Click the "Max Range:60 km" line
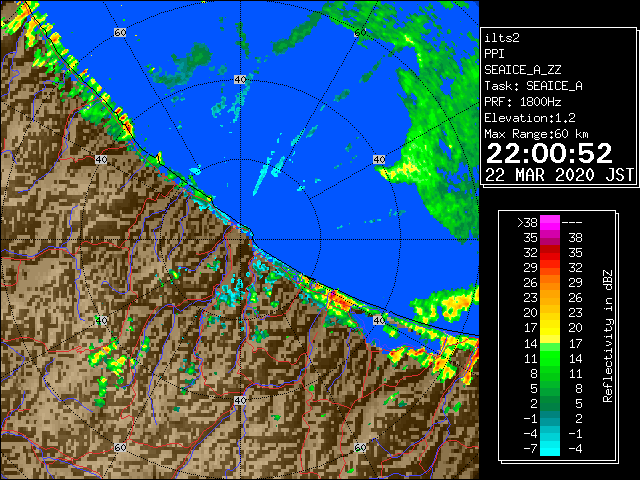Image resolution: width=640 pixels, height=480 pixels. 536,134
